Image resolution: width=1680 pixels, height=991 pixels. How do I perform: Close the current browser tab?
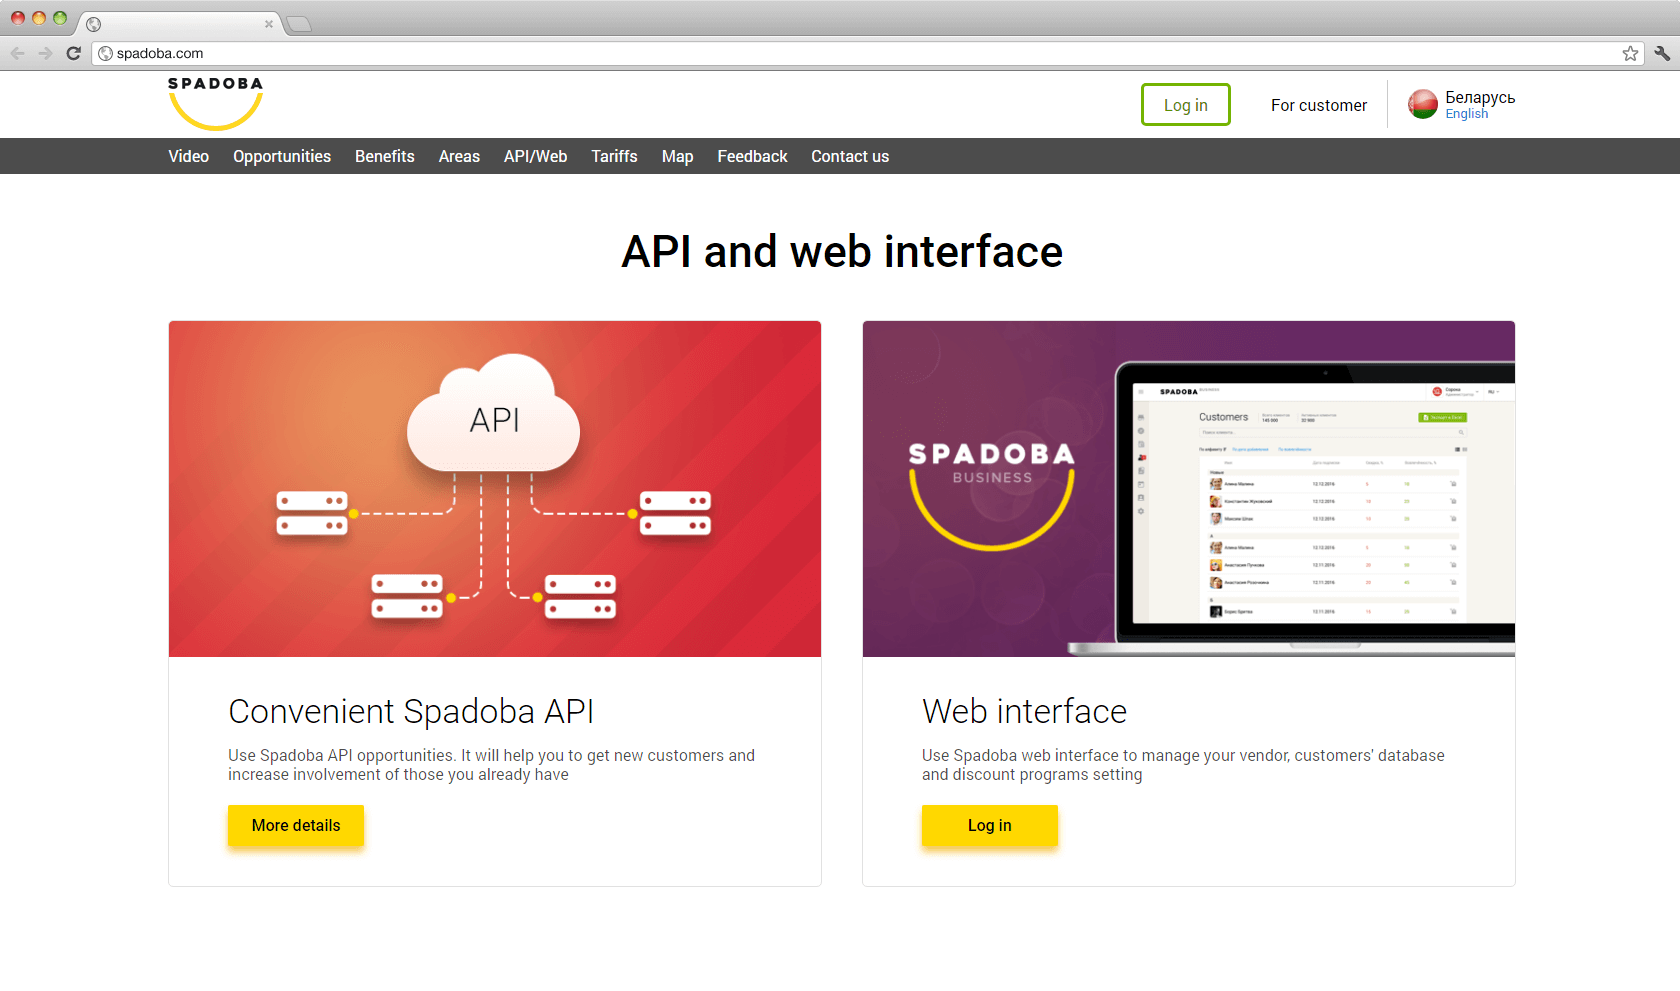pos(269,24)
